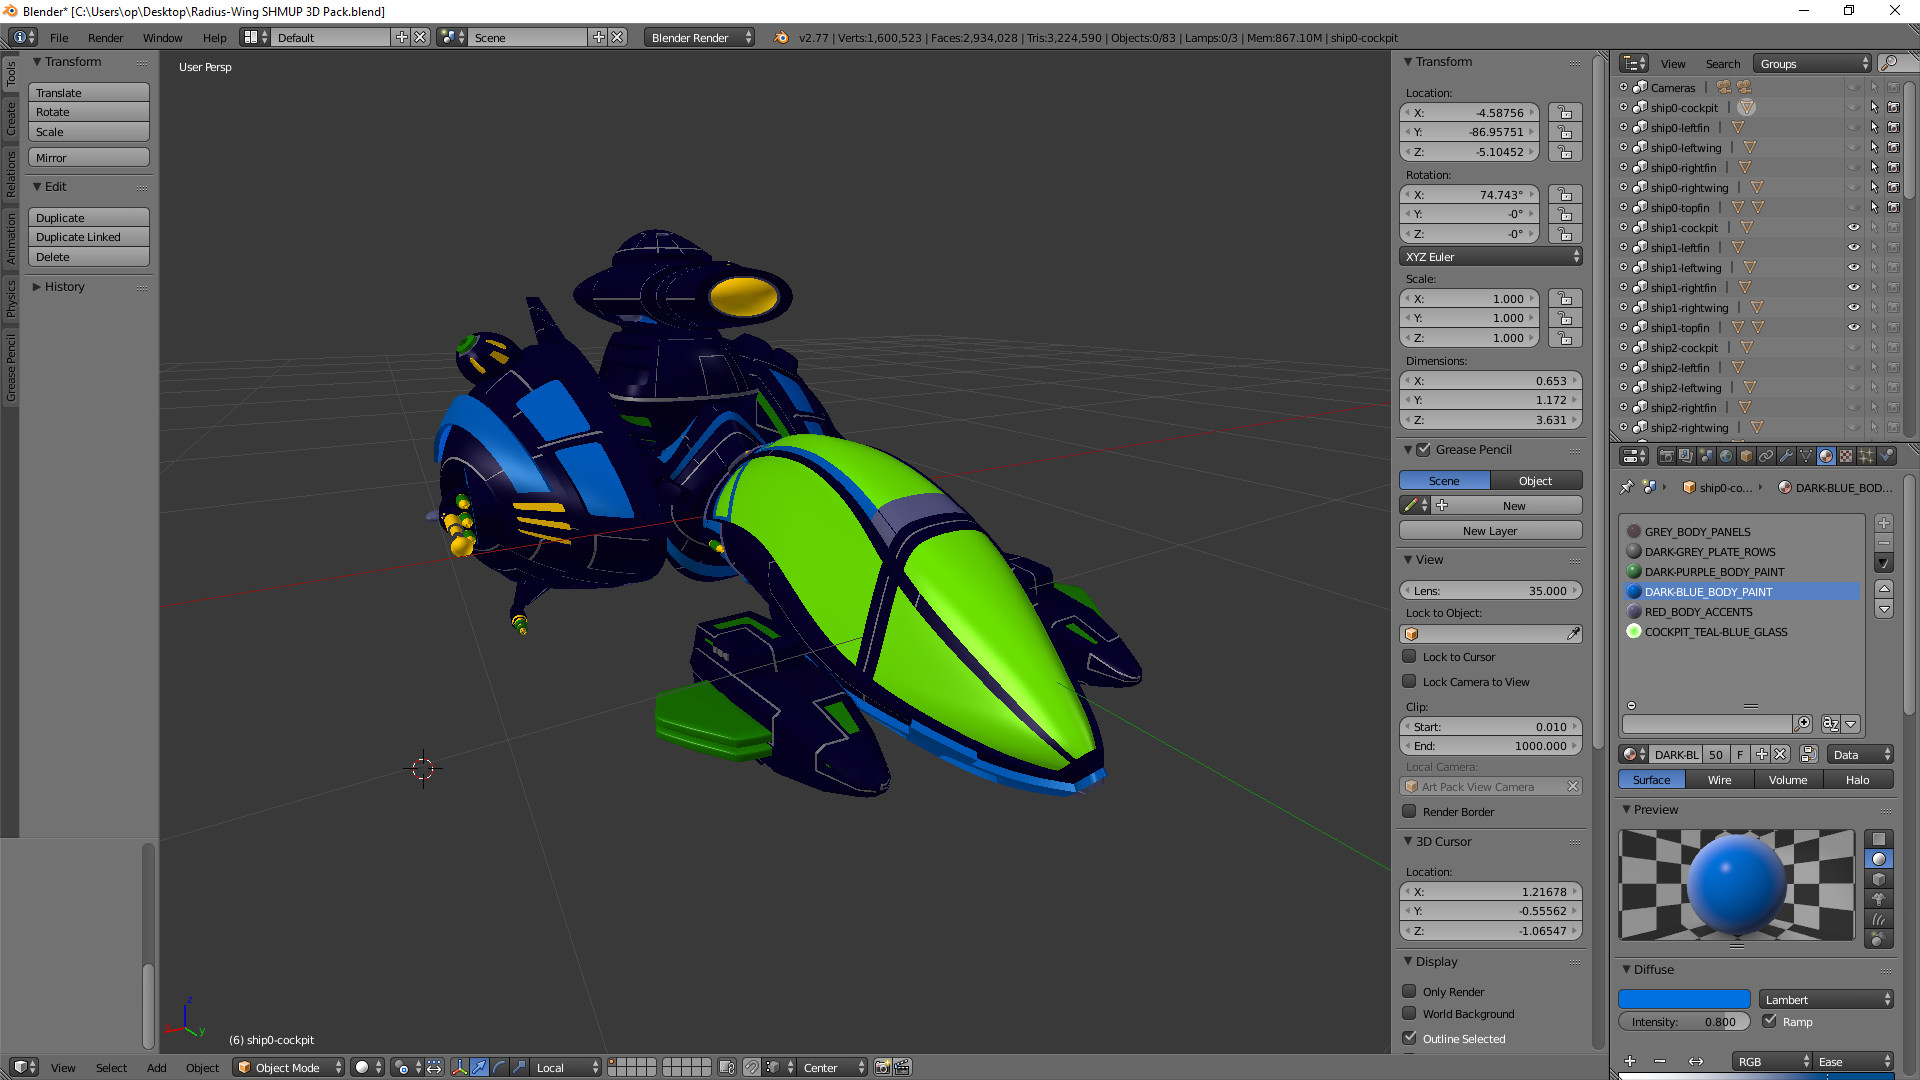The width and height of the screenshot is (1920, 1080).
Task: Switch to the Particles properties tab
Action: click(x=1866, y=455)
